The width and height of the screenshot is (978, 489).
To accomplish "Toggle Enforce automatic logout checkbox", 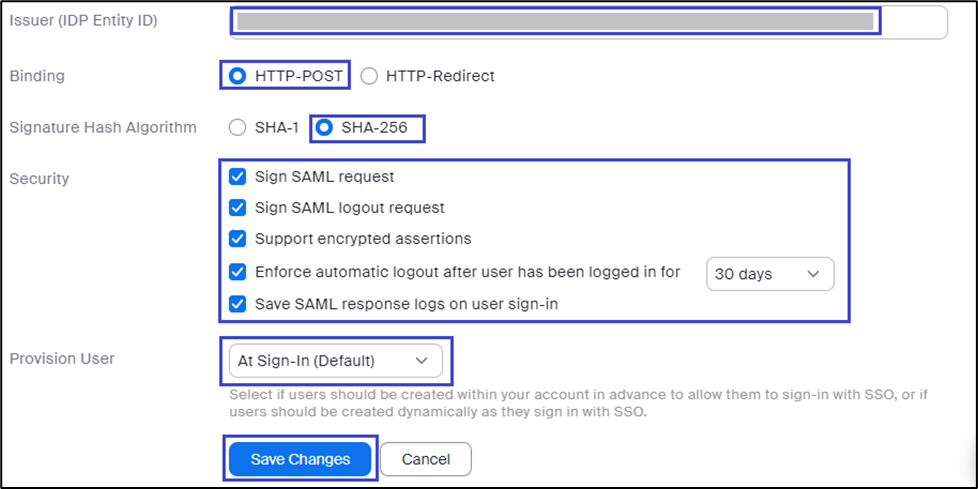I will pyautogui.click(x=238, y=271).
